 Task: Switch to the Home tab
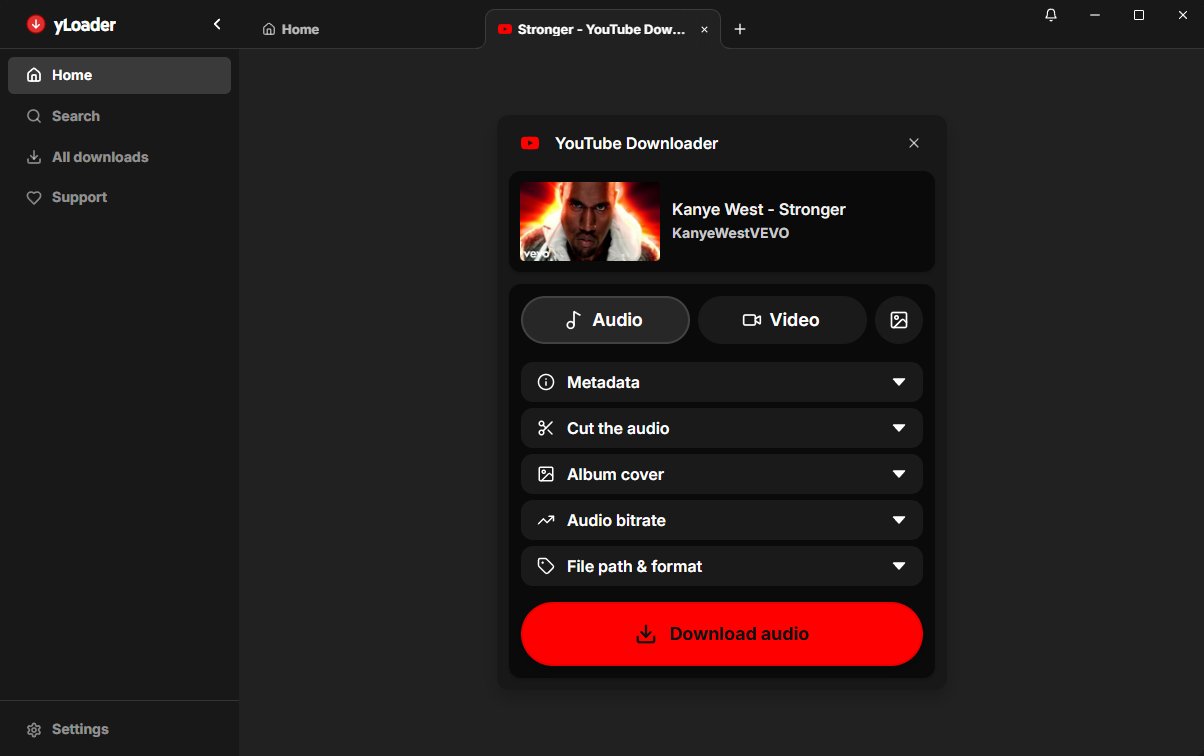click(290, 29)
